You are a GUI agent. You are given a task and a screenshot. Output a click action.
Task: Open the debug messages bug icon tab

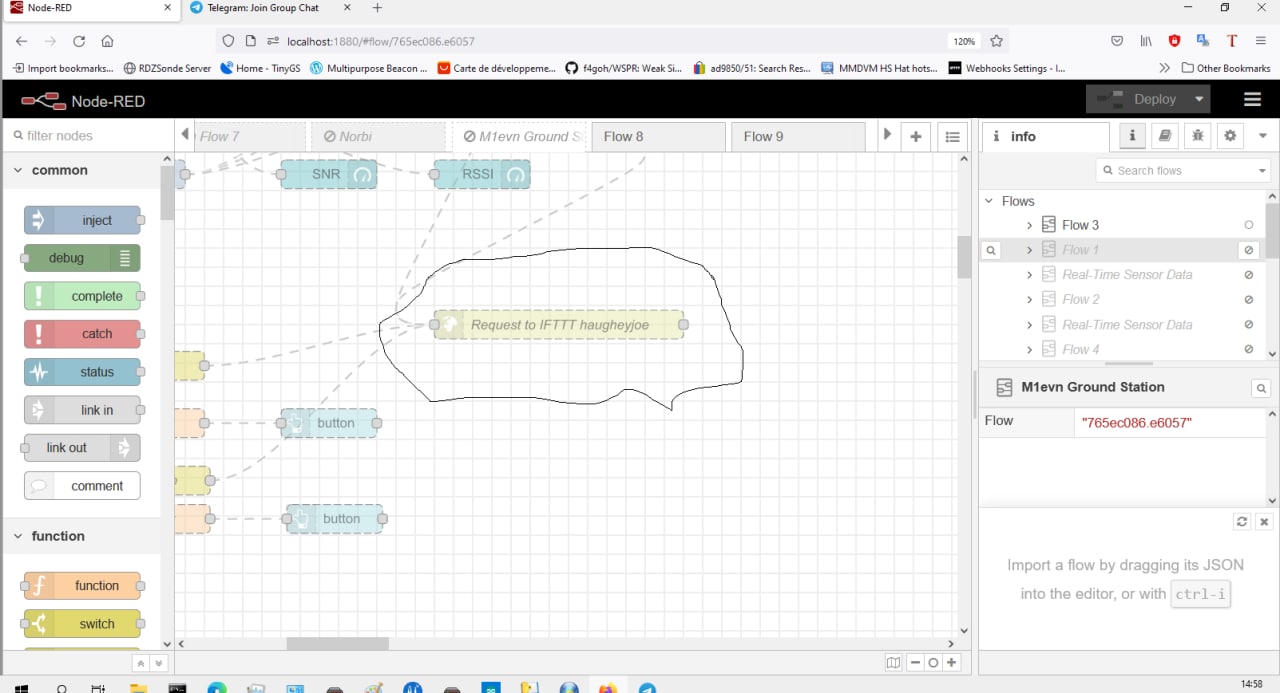[x=1197, y=136]
